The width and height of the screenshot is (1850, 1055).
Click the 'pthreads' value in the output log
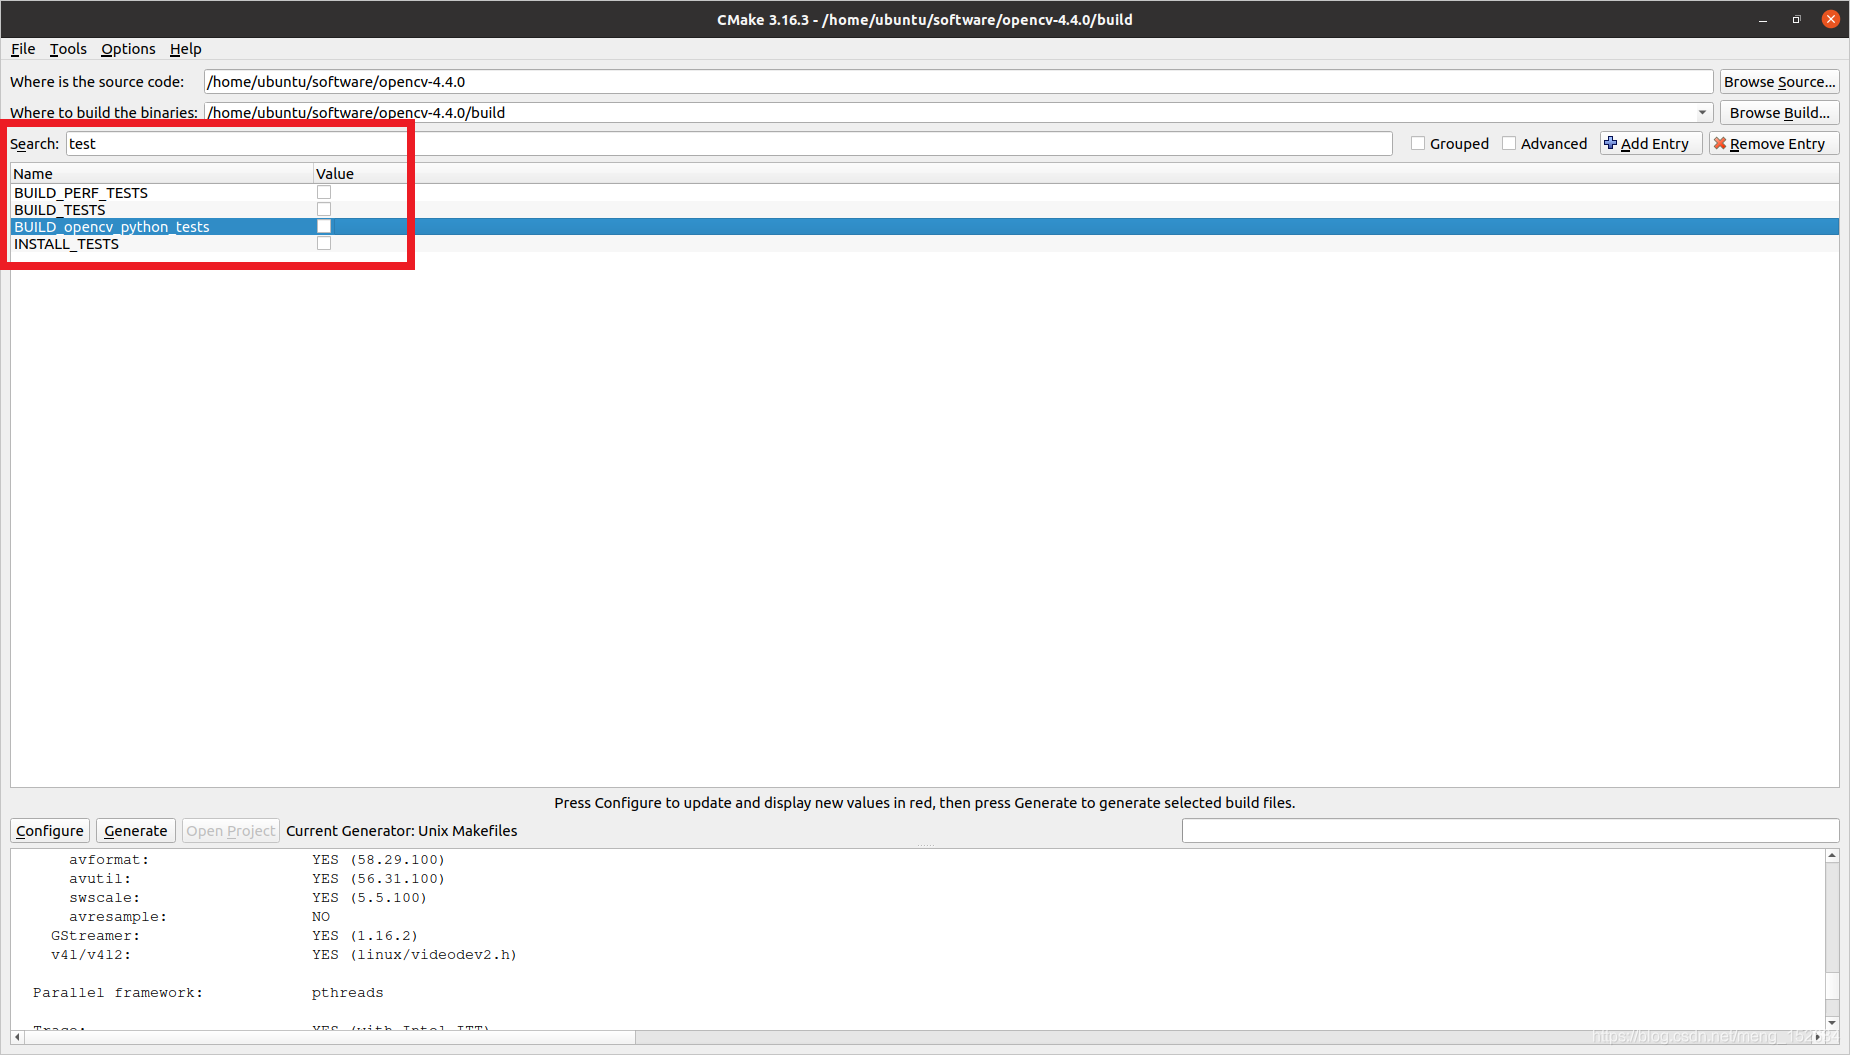coord(348,993)
